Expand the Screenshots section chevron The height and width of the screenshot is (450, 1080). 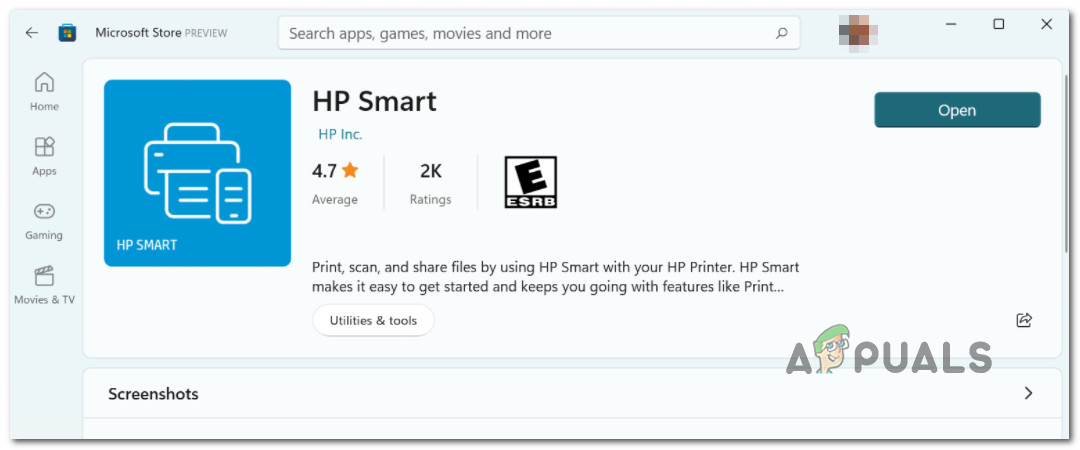tap(1028, 393)
